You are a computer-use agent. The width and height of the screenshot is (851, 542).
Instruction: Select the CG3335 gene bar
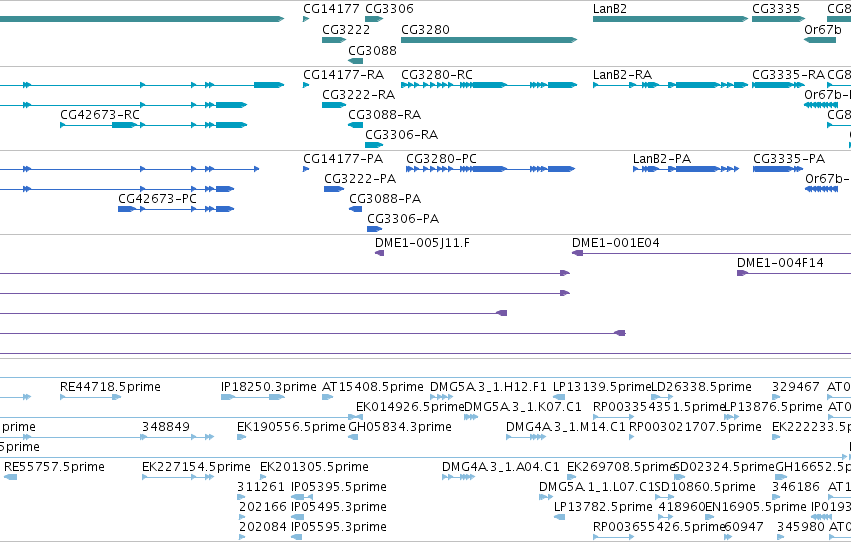(x=778, y=19)
